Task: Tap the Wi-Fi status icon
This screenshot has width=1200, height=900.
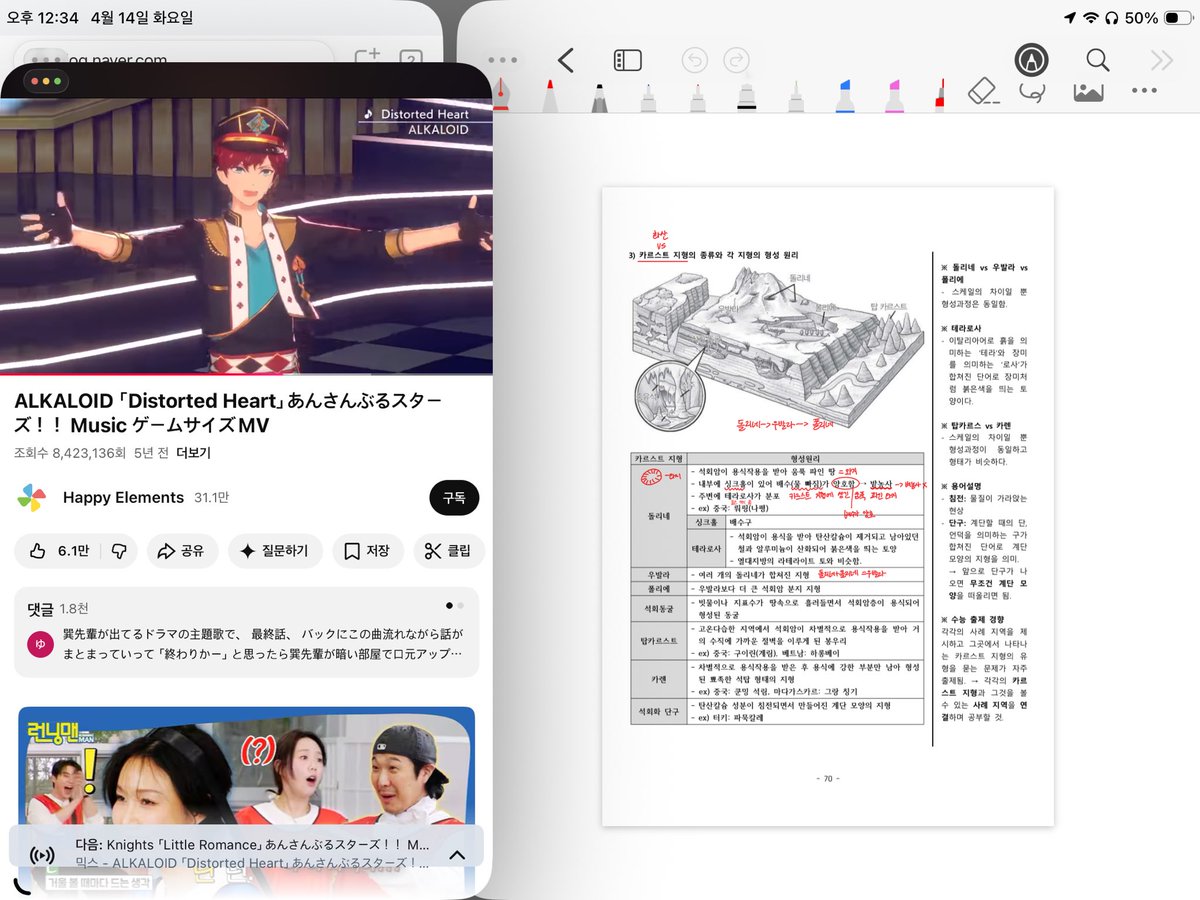Action: click(x=1091, y=18)
